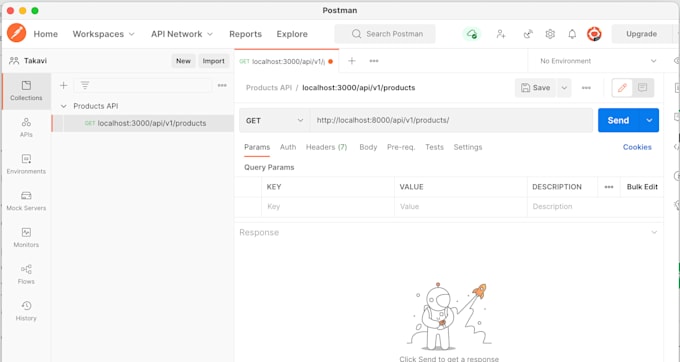Open Explore
The width and height of the screenshot is (680, 362).
pyautogui.click(x=292, y=34)
